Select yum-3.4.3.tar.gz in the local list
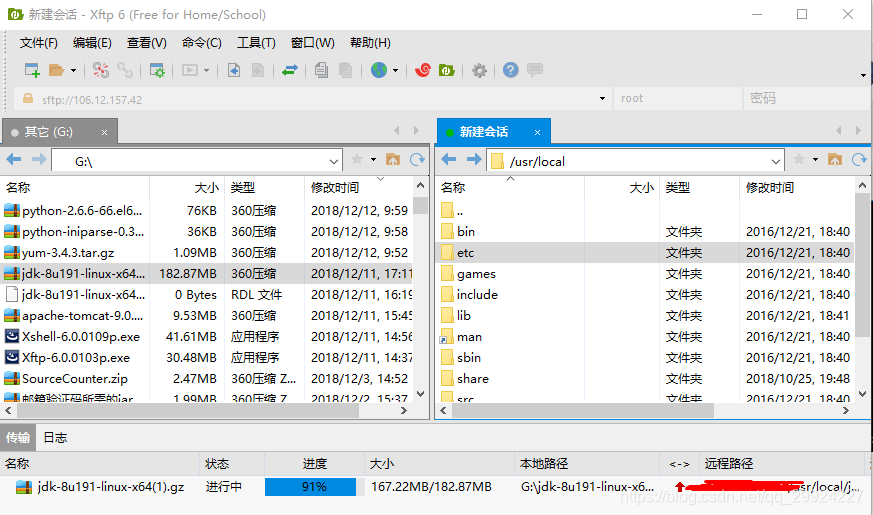Screen dimensions: 873x515 (x=207, y=253)
